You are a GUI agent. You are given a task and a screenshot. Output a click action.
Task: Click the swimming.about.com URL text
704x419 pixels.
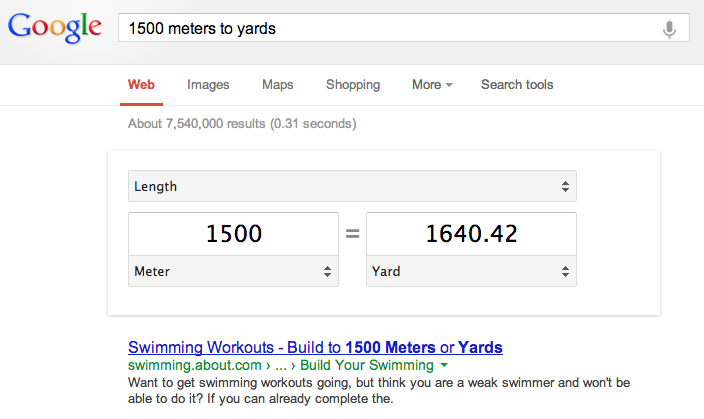(194, 365)
